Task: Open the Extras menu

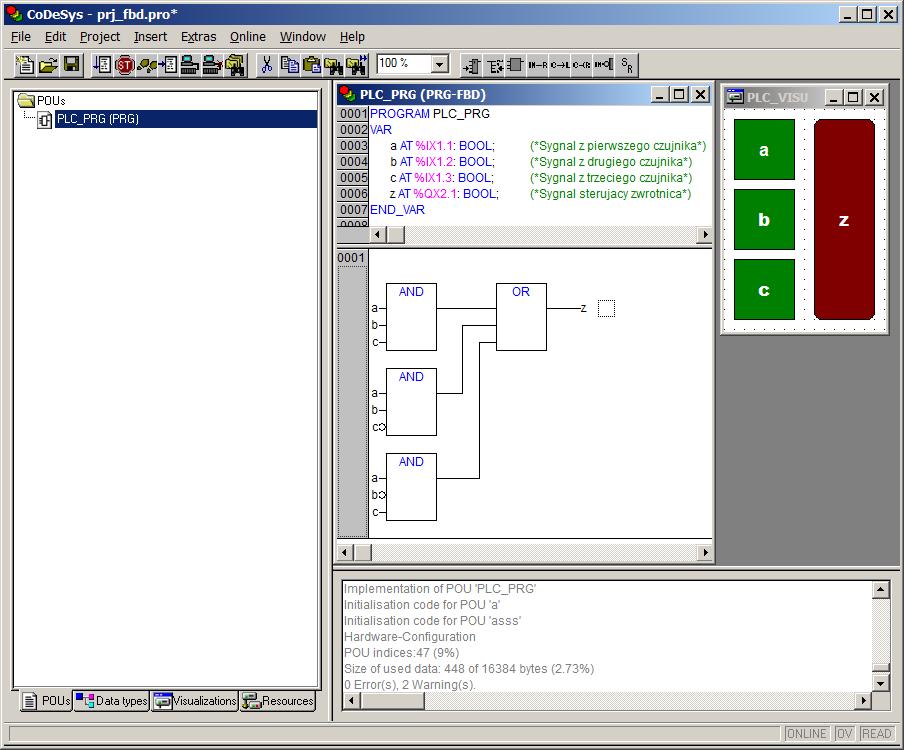Action: coord(198,37)
